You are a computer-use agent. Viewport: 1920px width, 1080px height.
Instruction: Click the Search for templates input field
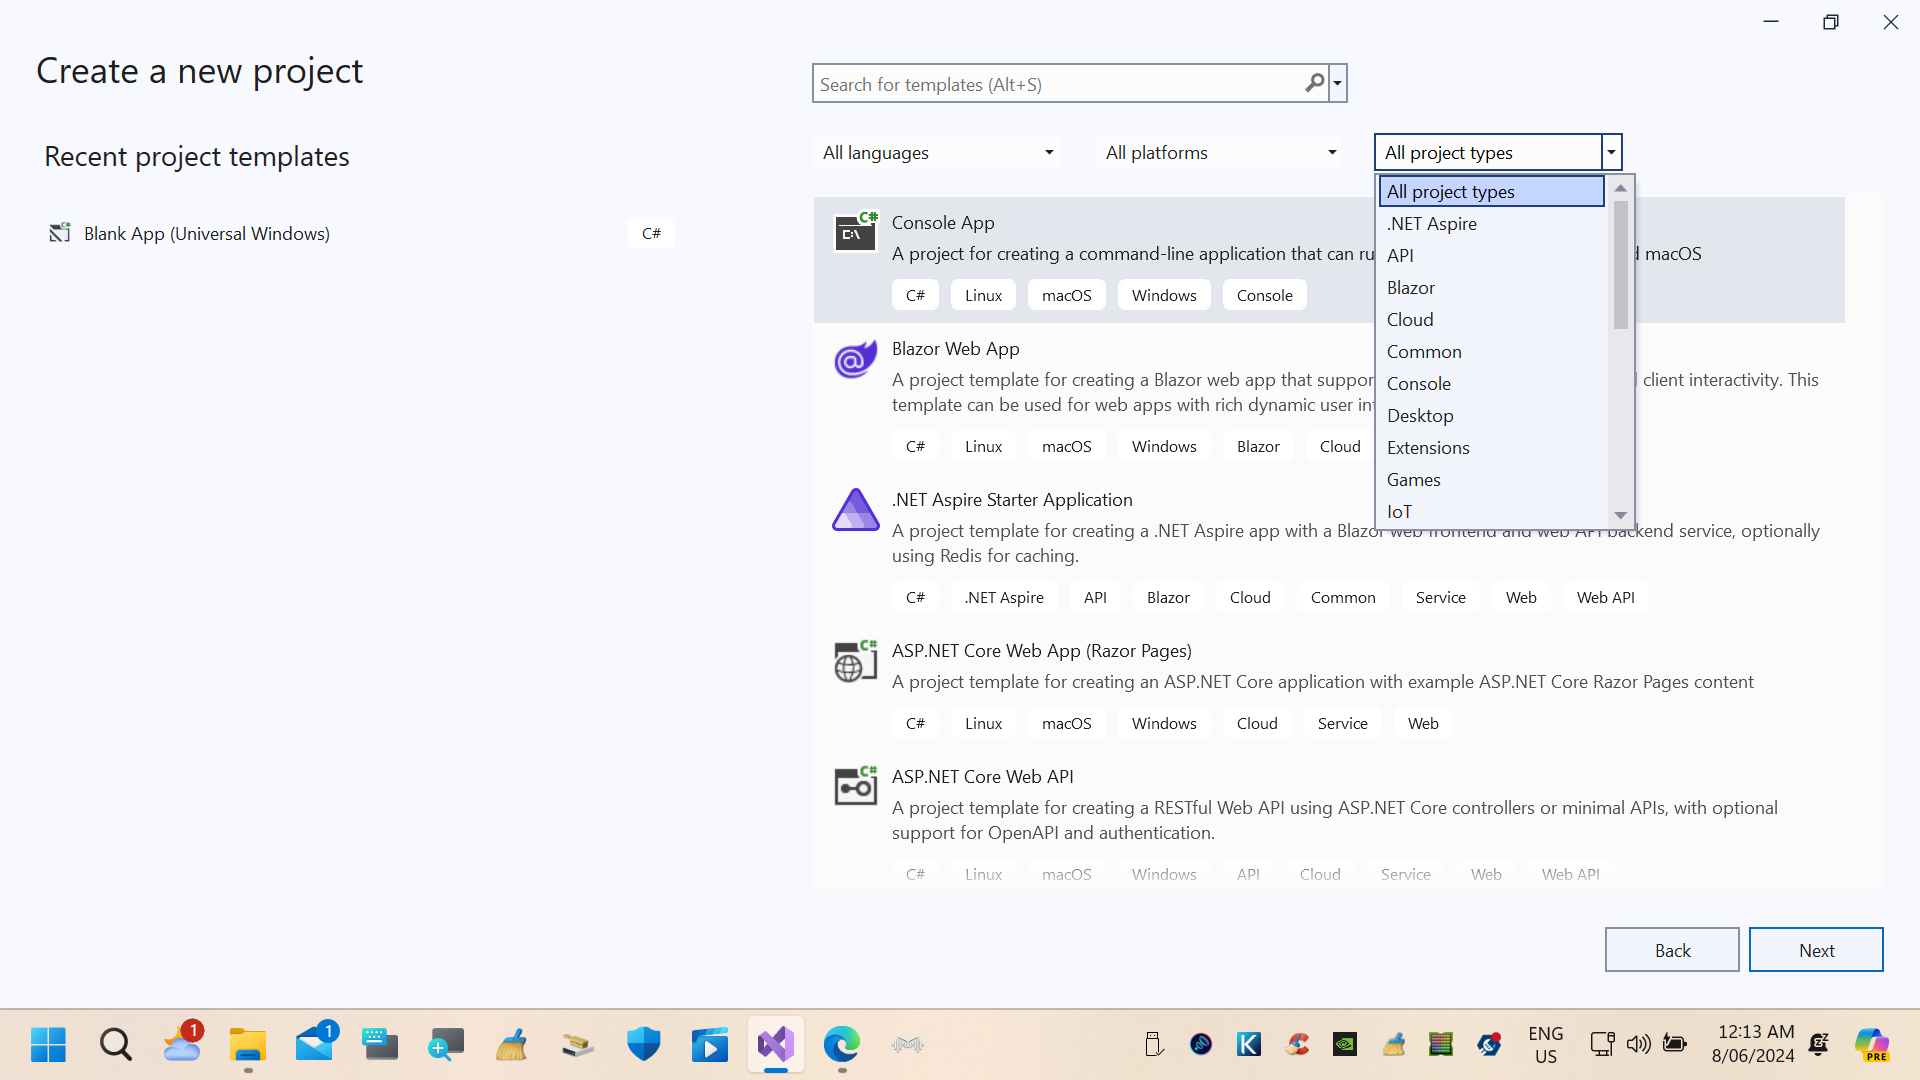coord(1055,84)
